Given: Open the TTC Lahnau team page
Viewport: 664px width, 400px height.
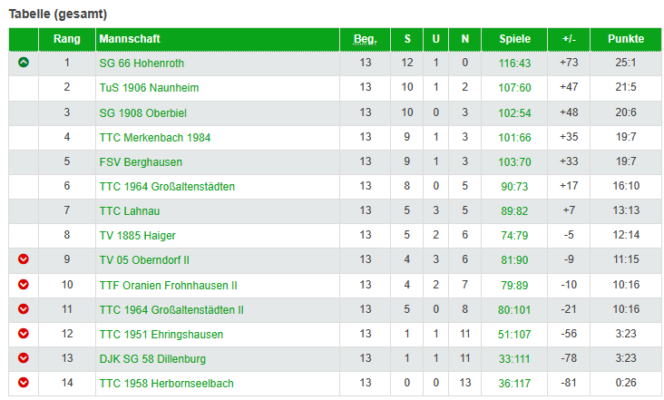Looking at the screenshot, I should 129,211.
